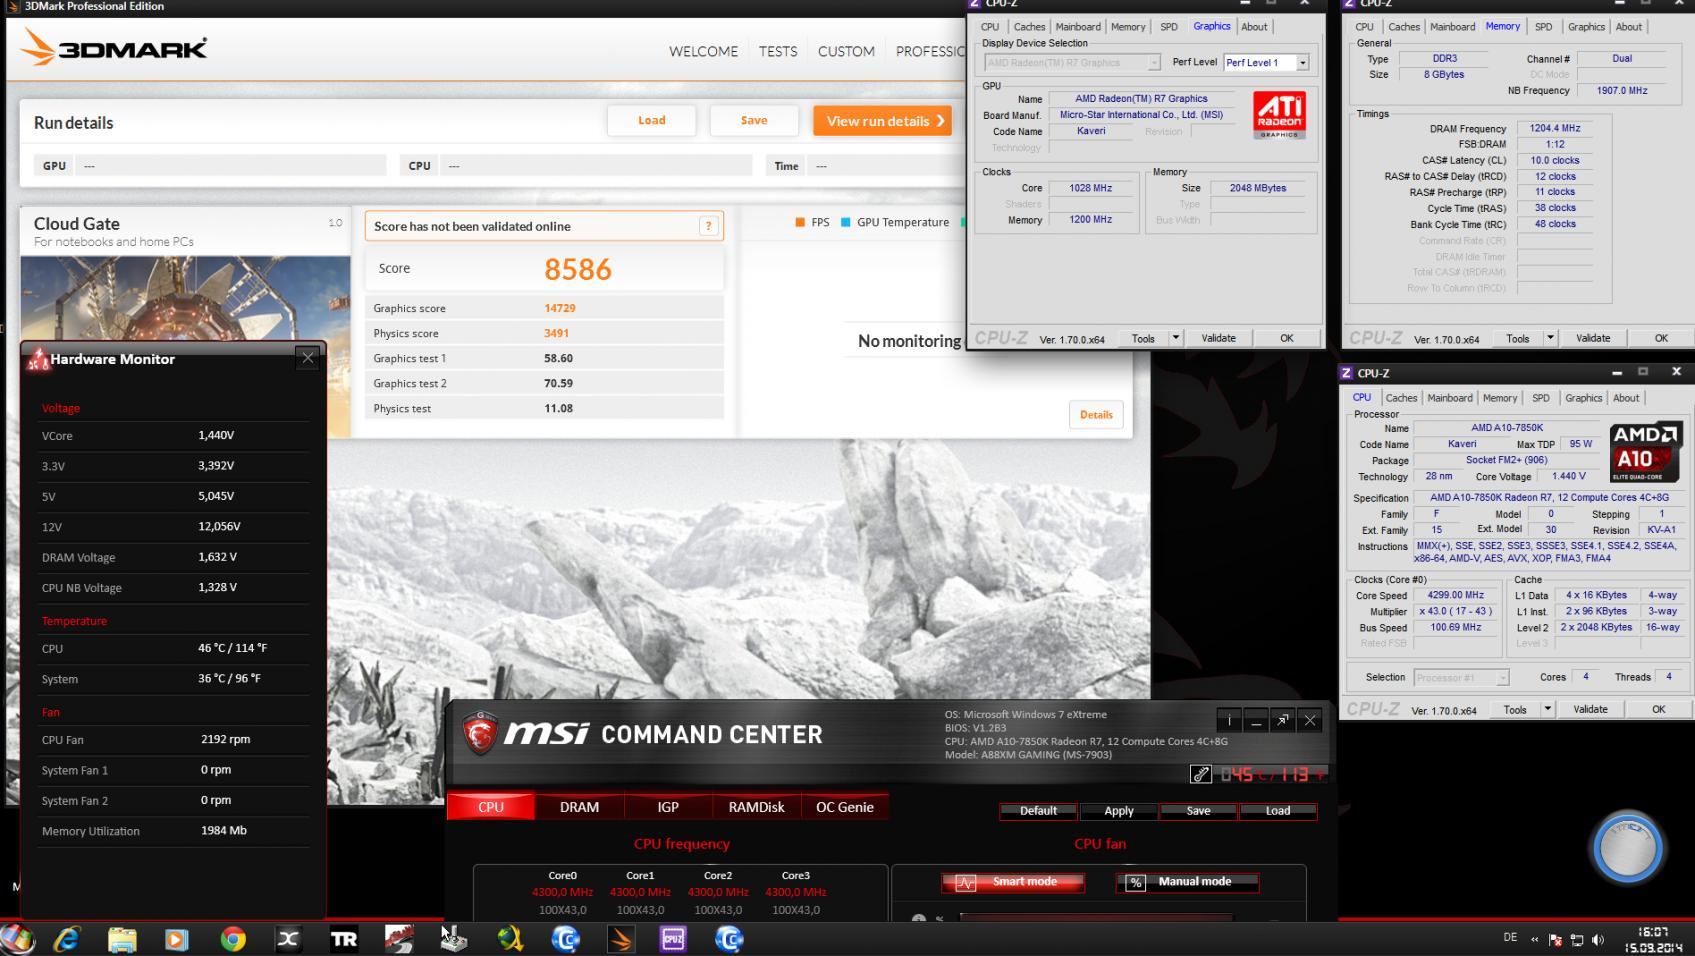Image resolution: width=1695 pixels, height=956 pixels.
Task: Open the volume control in system tray
Action: tap(1597, 940)
